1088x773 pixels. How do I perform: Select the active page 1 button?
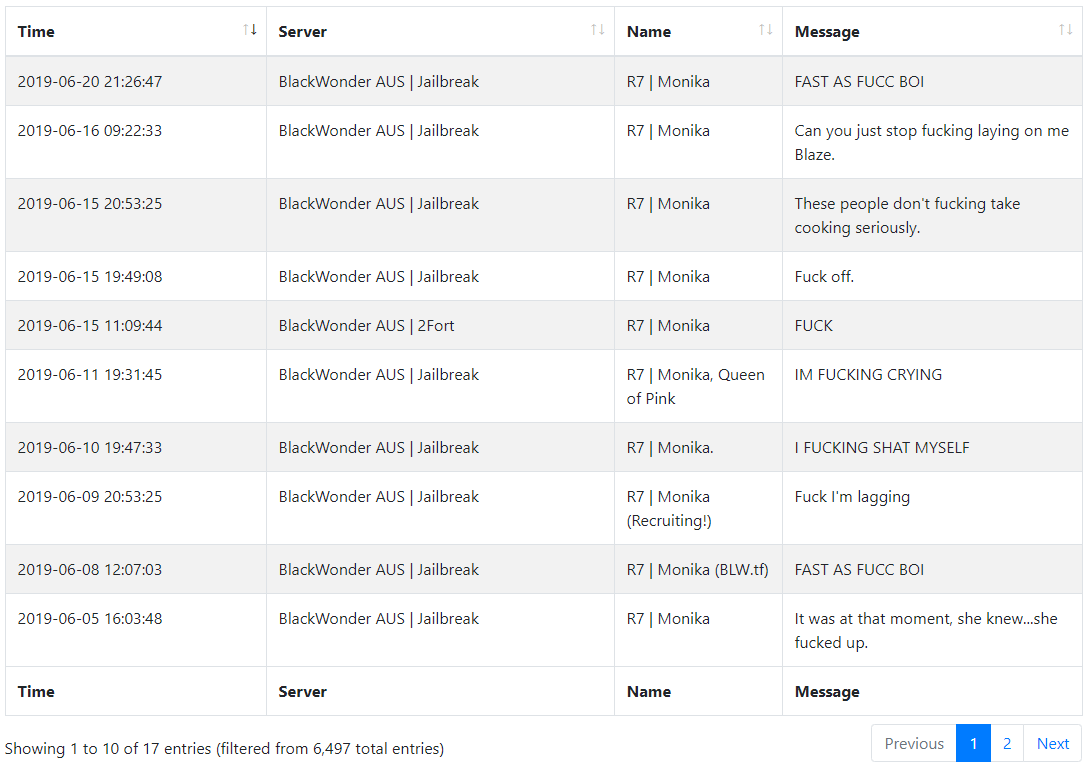(x=974, y=743)
